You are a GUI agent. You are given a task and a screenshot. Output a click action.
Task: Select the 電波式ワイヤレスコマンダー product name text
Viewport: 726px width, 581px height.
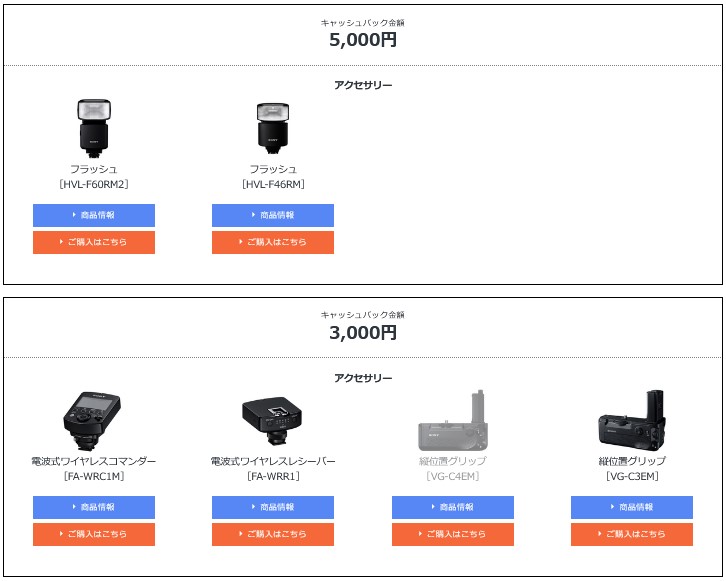click(94, 461)
